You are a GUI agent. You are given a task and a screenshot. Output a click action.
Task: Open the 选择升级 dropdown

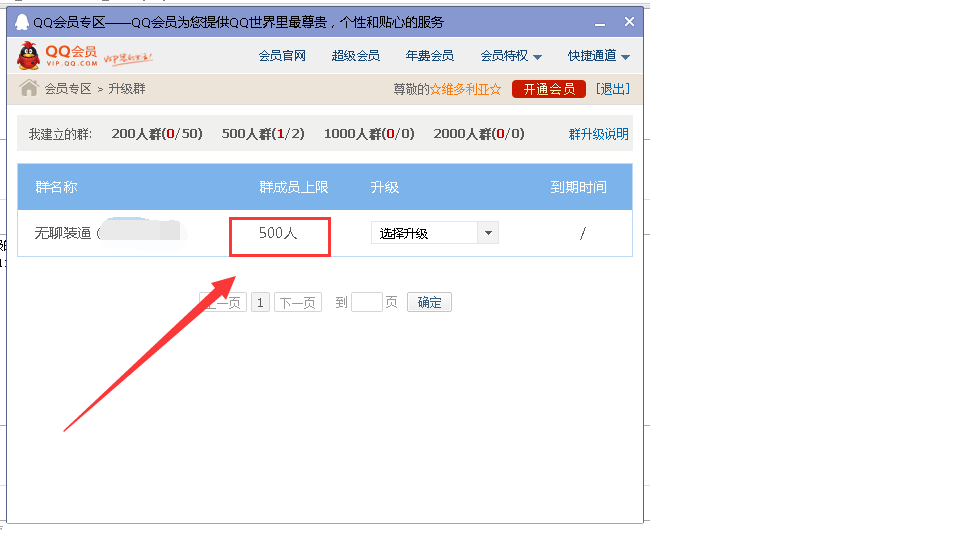click(435, 233)
